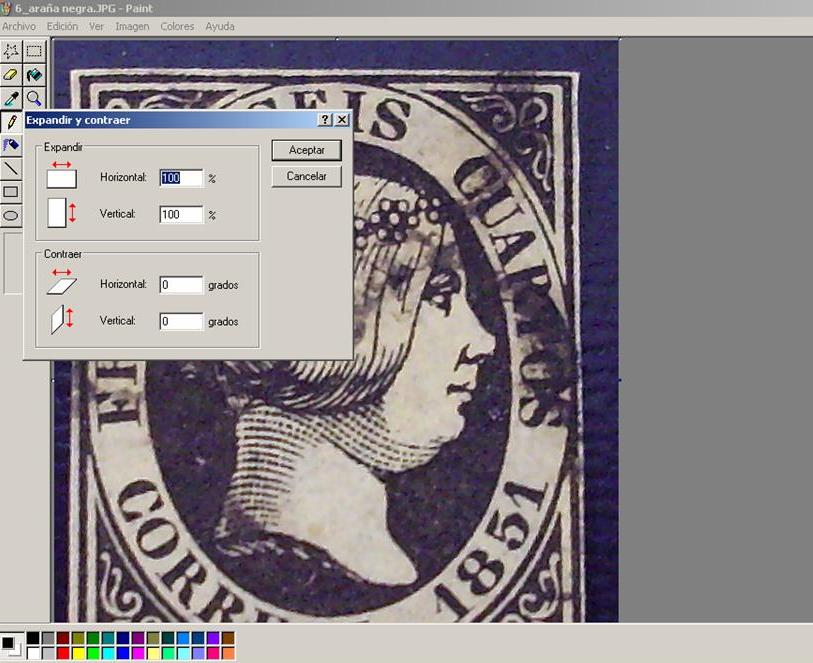Pick the Rectangle shape tool
813x663 pixels.
(11, 192)
